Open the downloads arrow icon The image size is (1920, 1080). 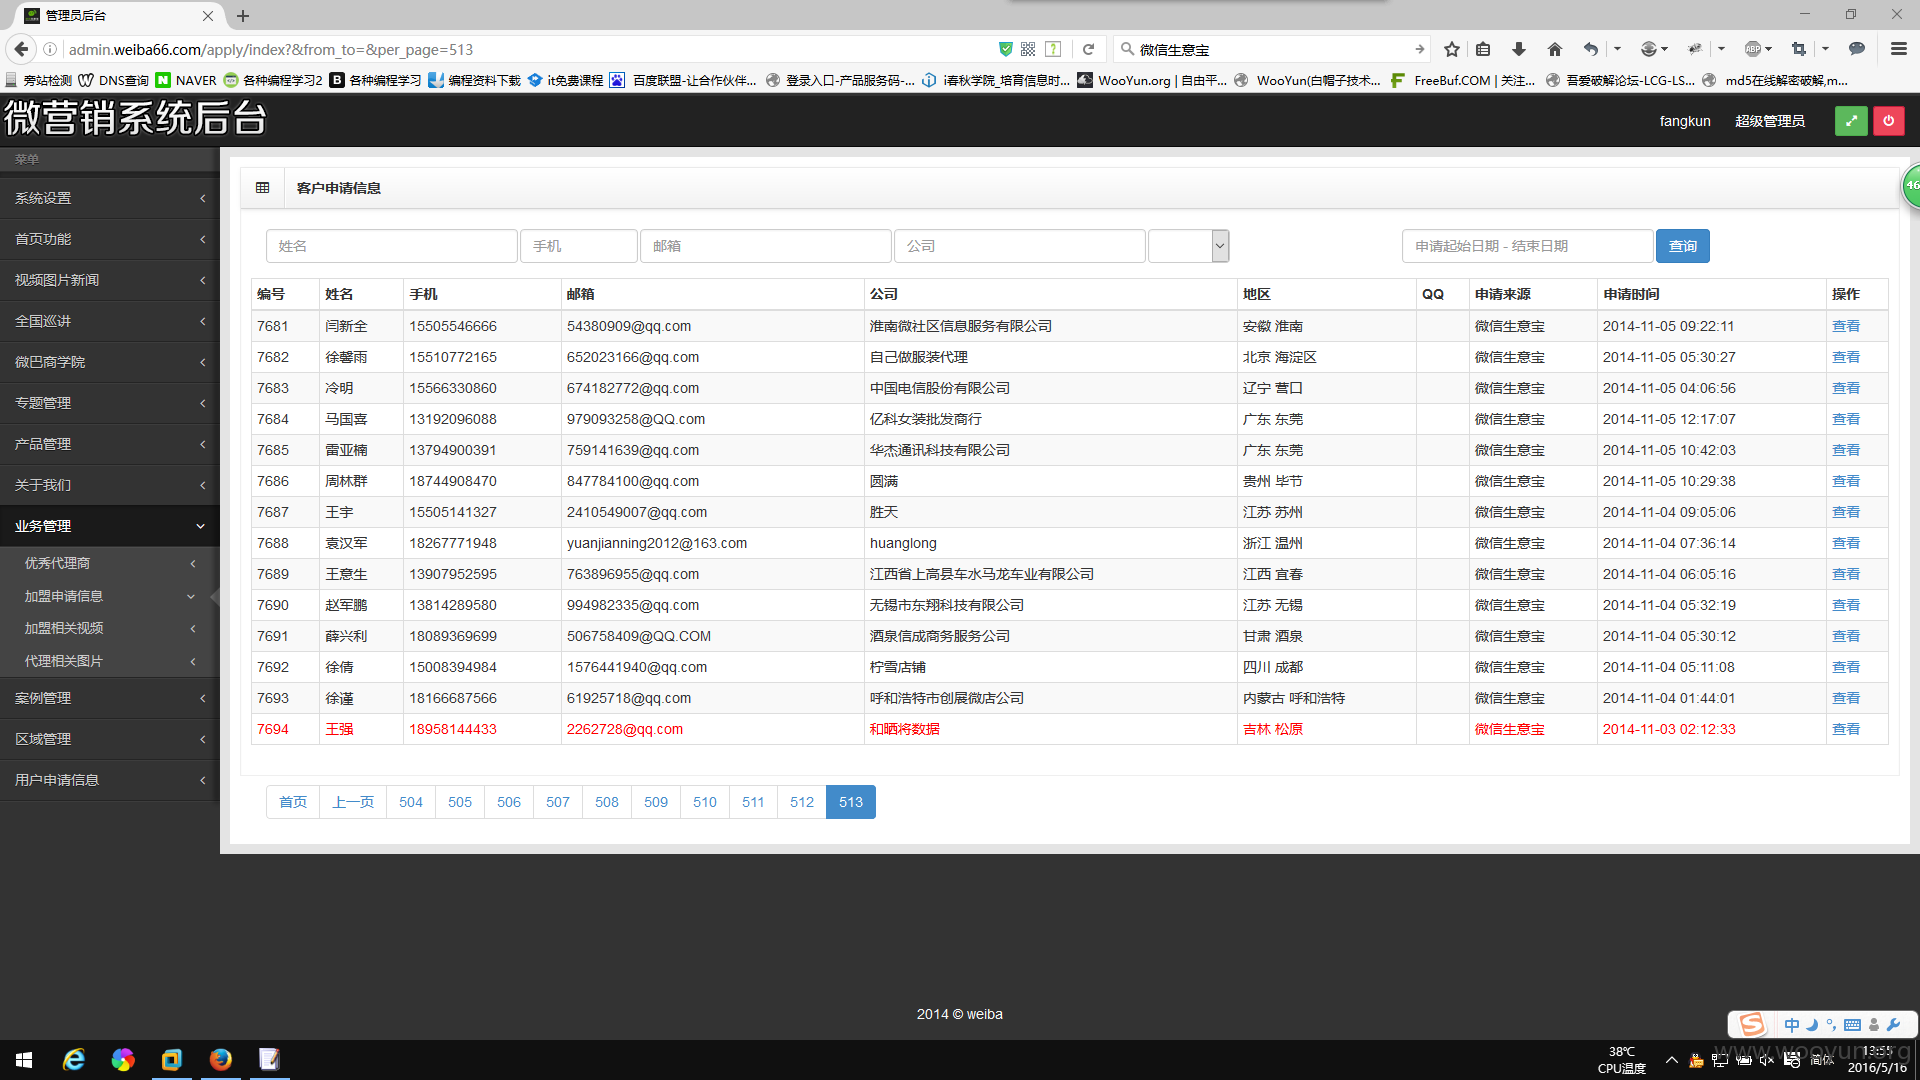pyautogui.click(x=1518, y=49)
